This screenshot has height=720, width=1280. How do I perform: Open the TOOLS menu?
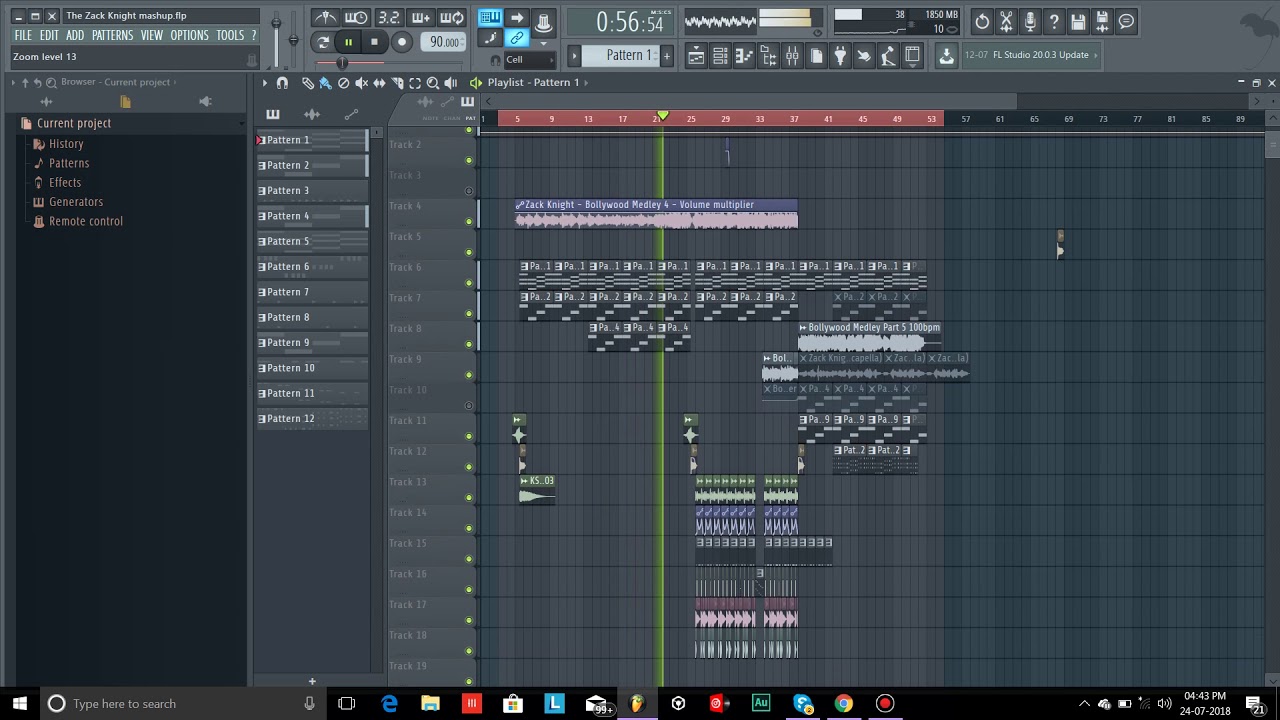click(x=230, y=35)
